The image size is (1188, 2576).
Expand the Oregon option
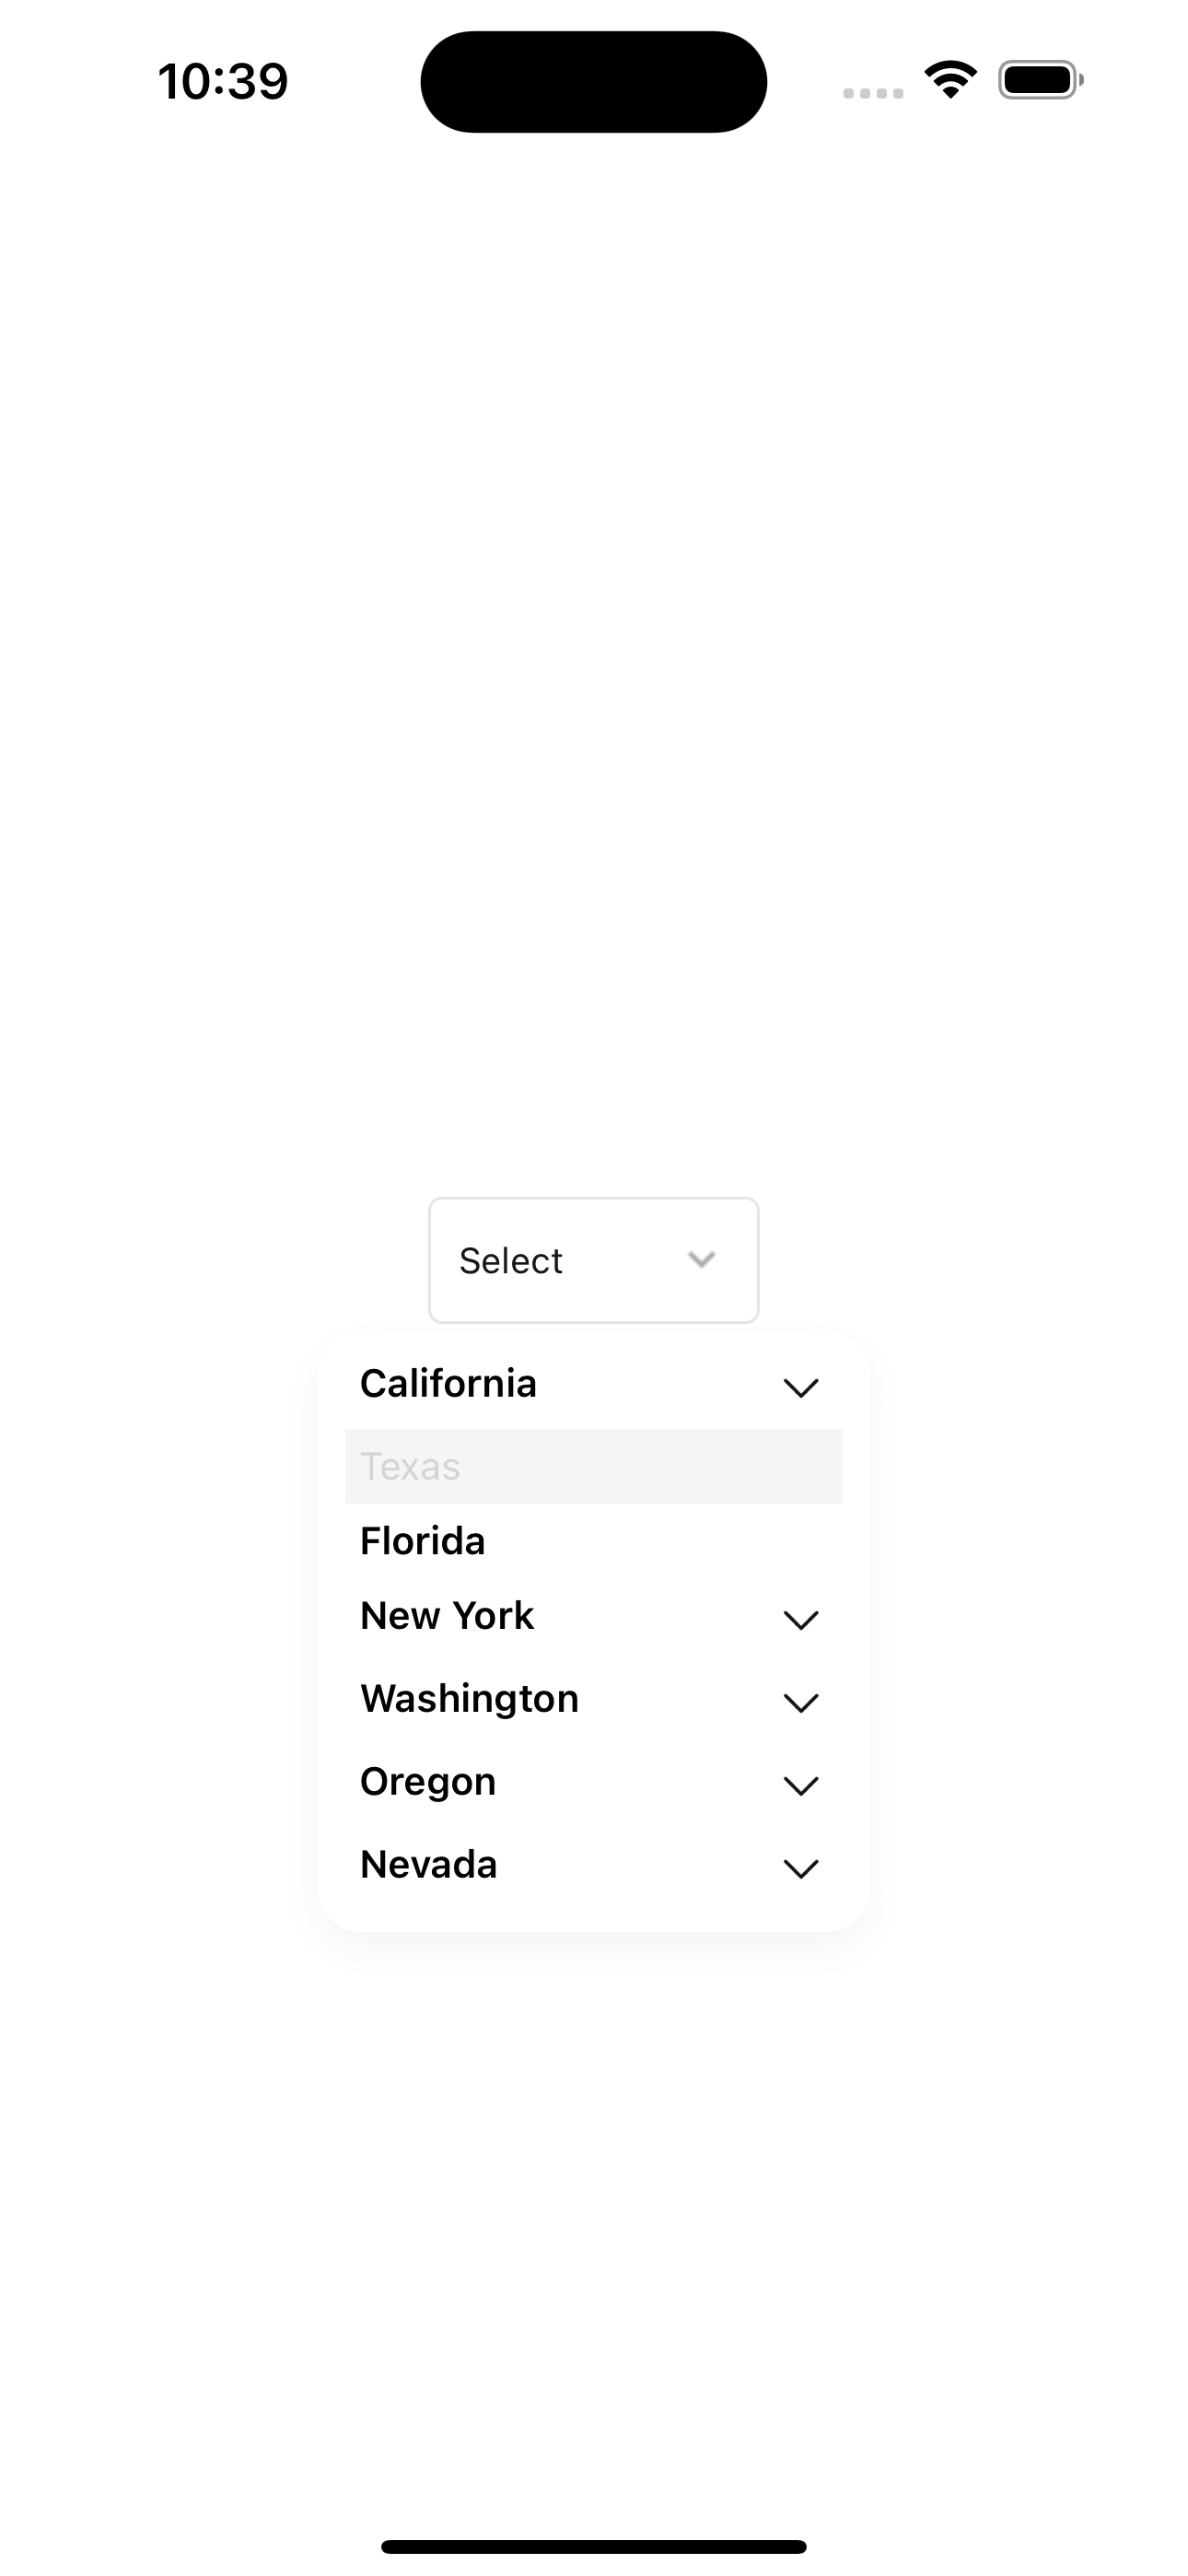[801, 1784]
